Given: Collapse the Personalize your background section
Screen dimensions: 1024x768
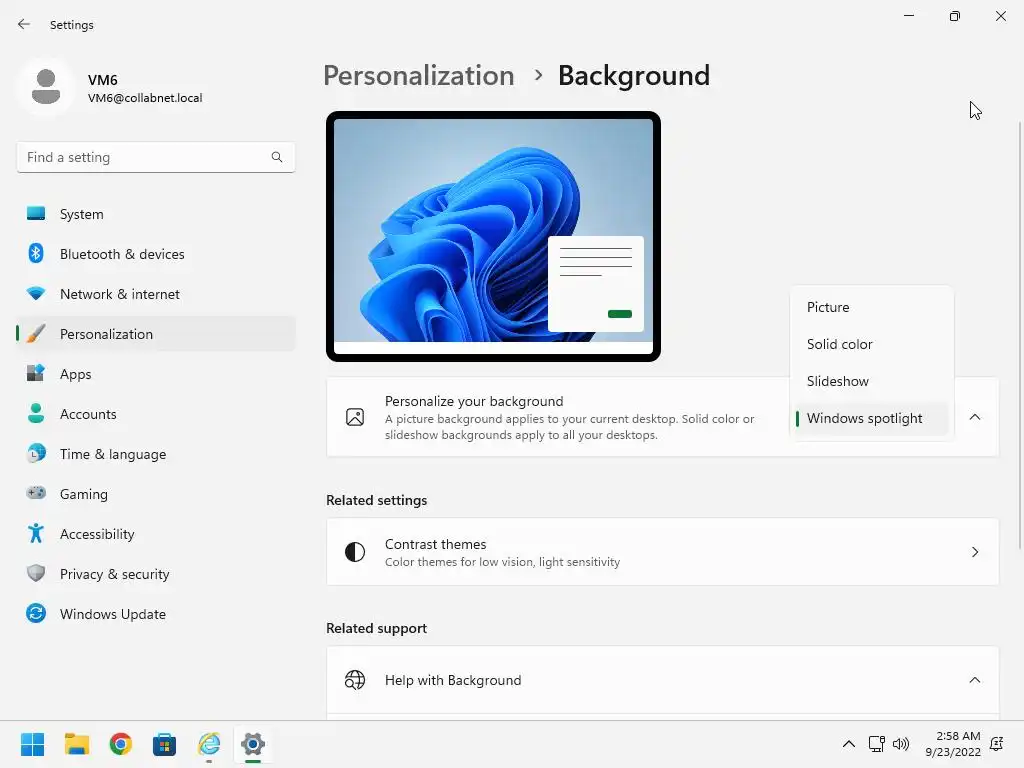Looking at the screenshot, I should click(x=974, y=417).
